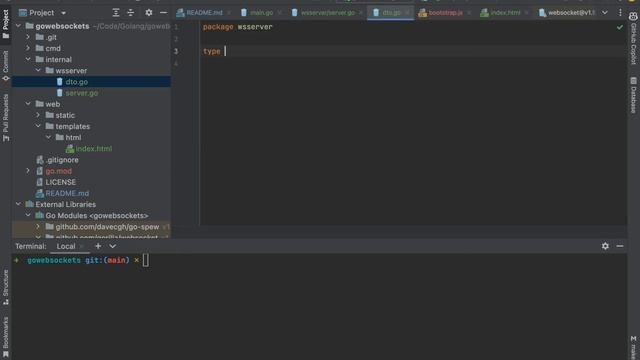Close the dto.go editor tab
This screenshot has width=640, height=360.
(407, 13)
